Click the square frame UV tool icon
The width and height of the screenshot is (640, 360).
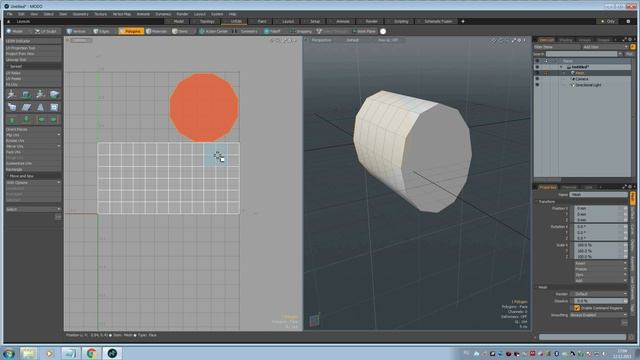[x=54, y=107]
